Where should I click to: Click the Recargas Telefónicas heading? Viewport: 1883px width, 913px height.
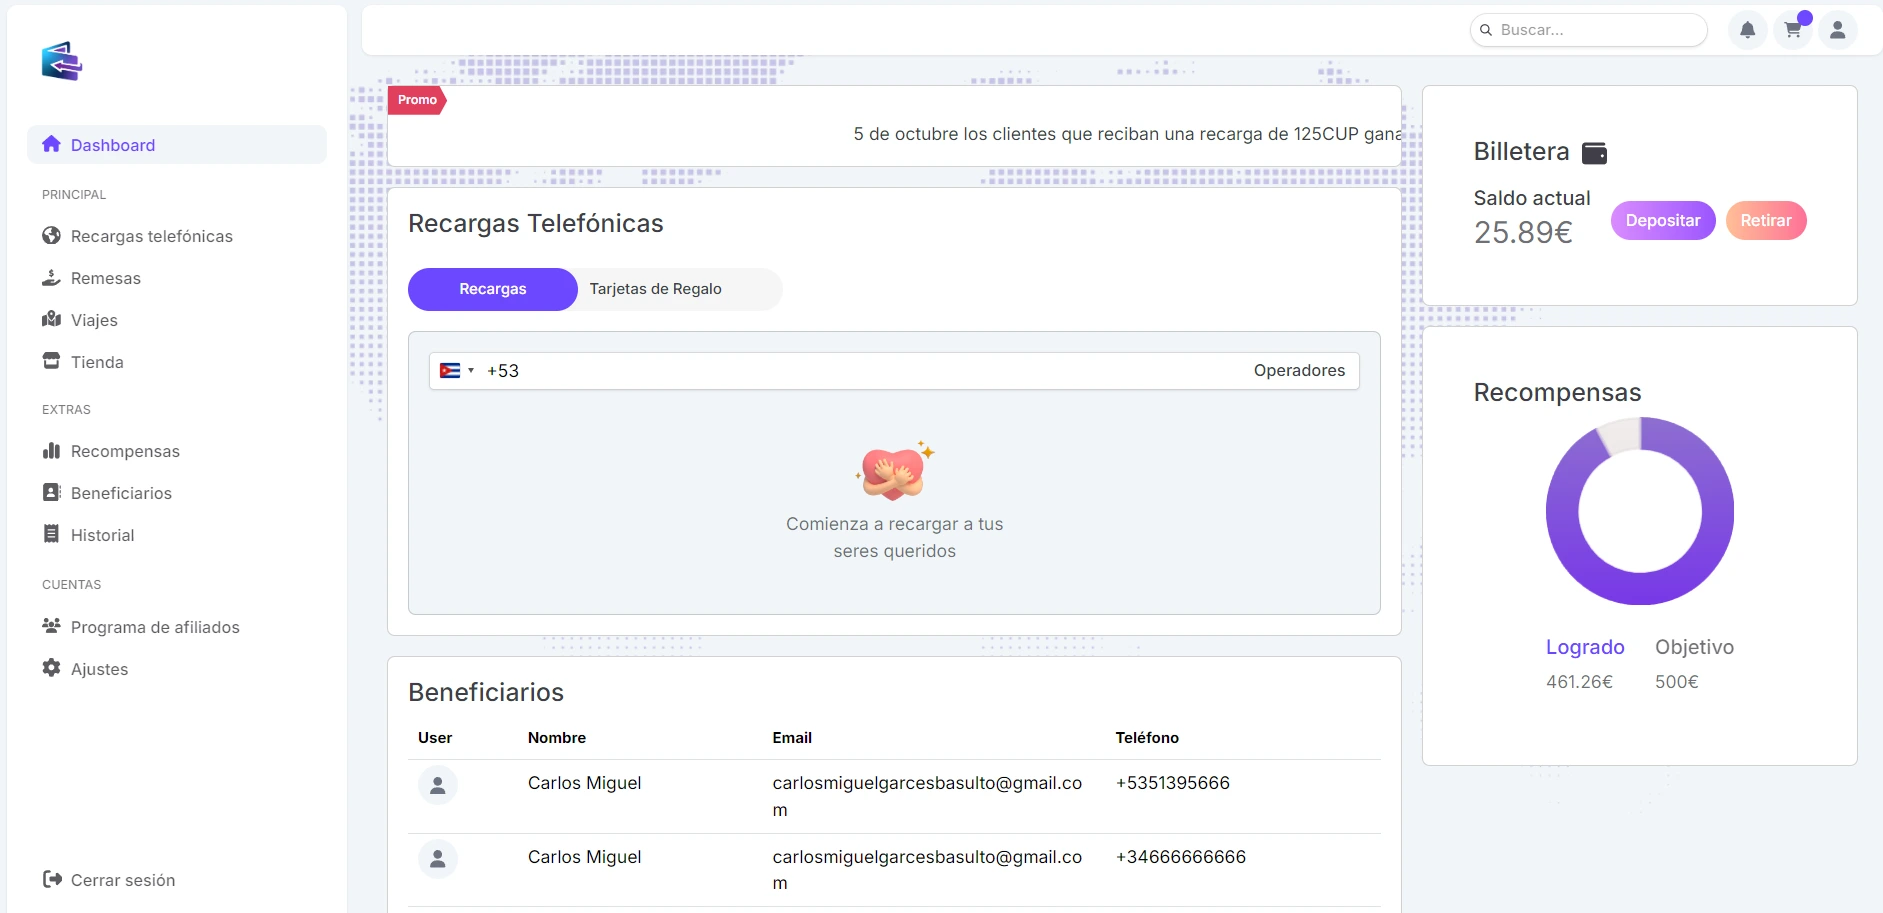point(536,223)
